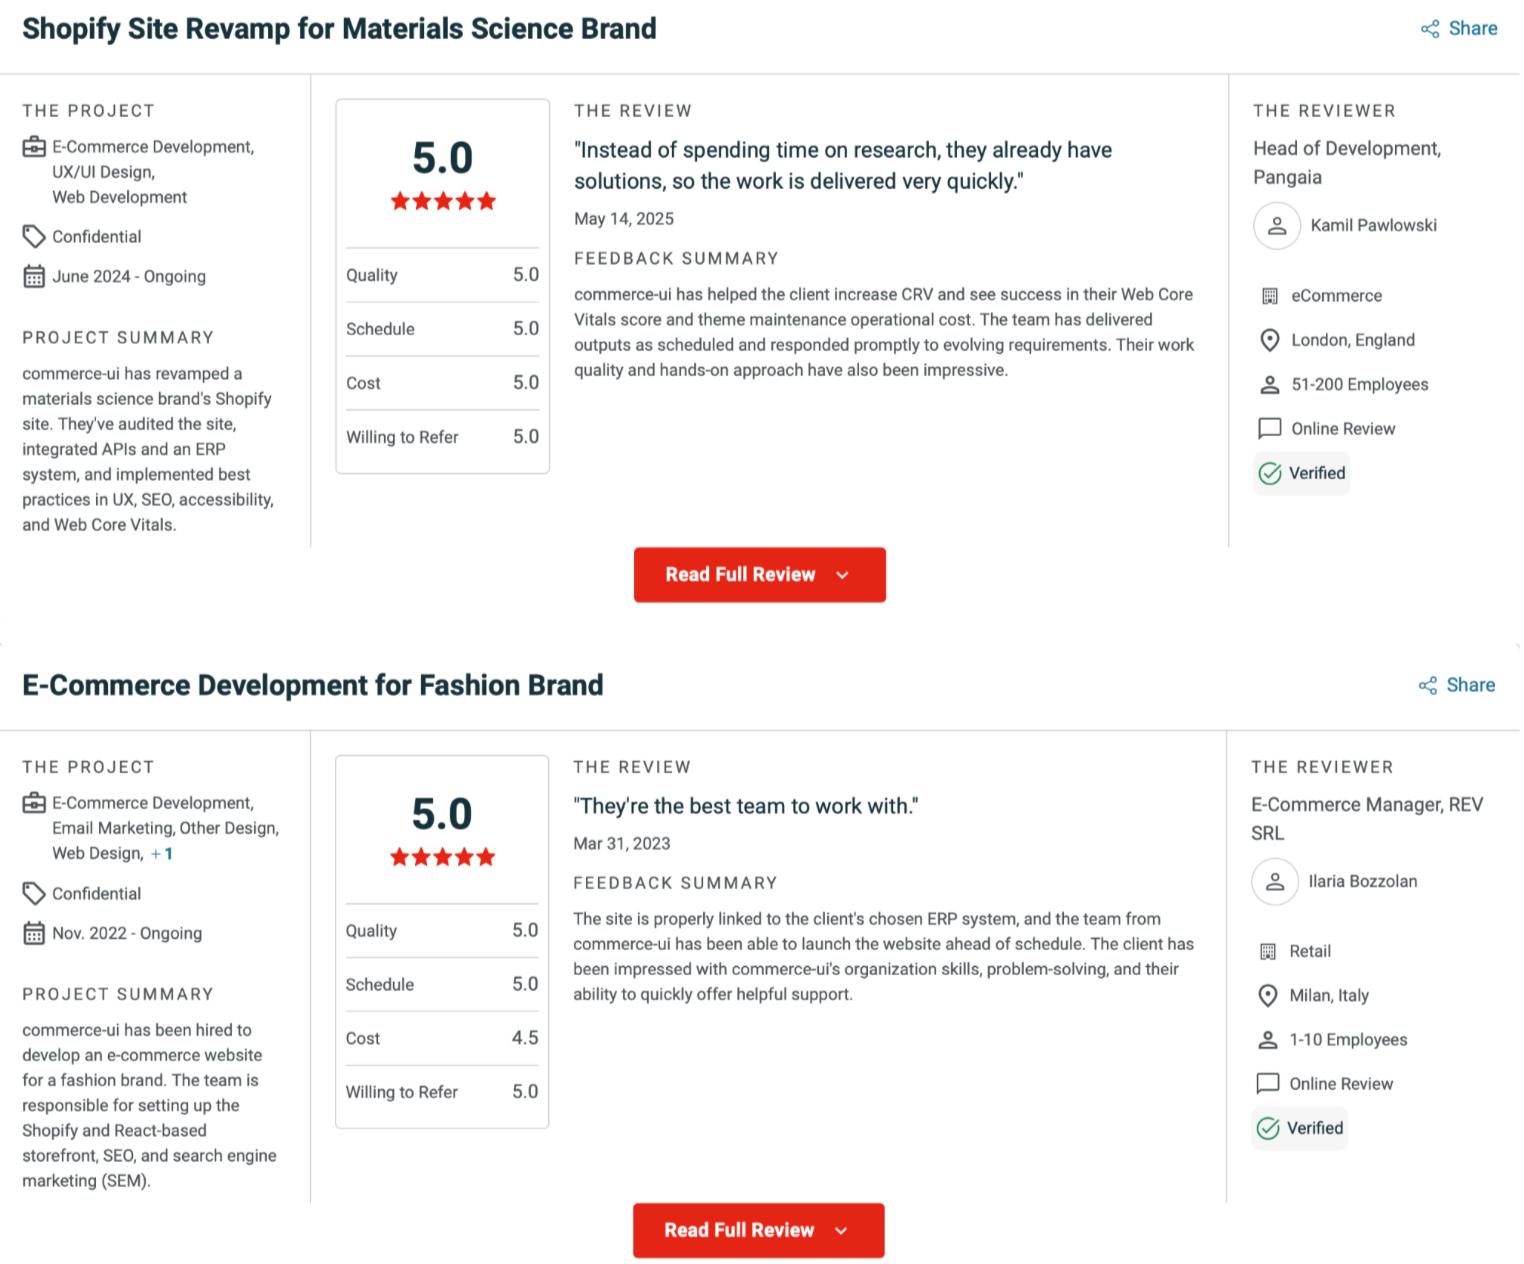Click the Online Review speech bubble icon for REV SRL

1268,1084
